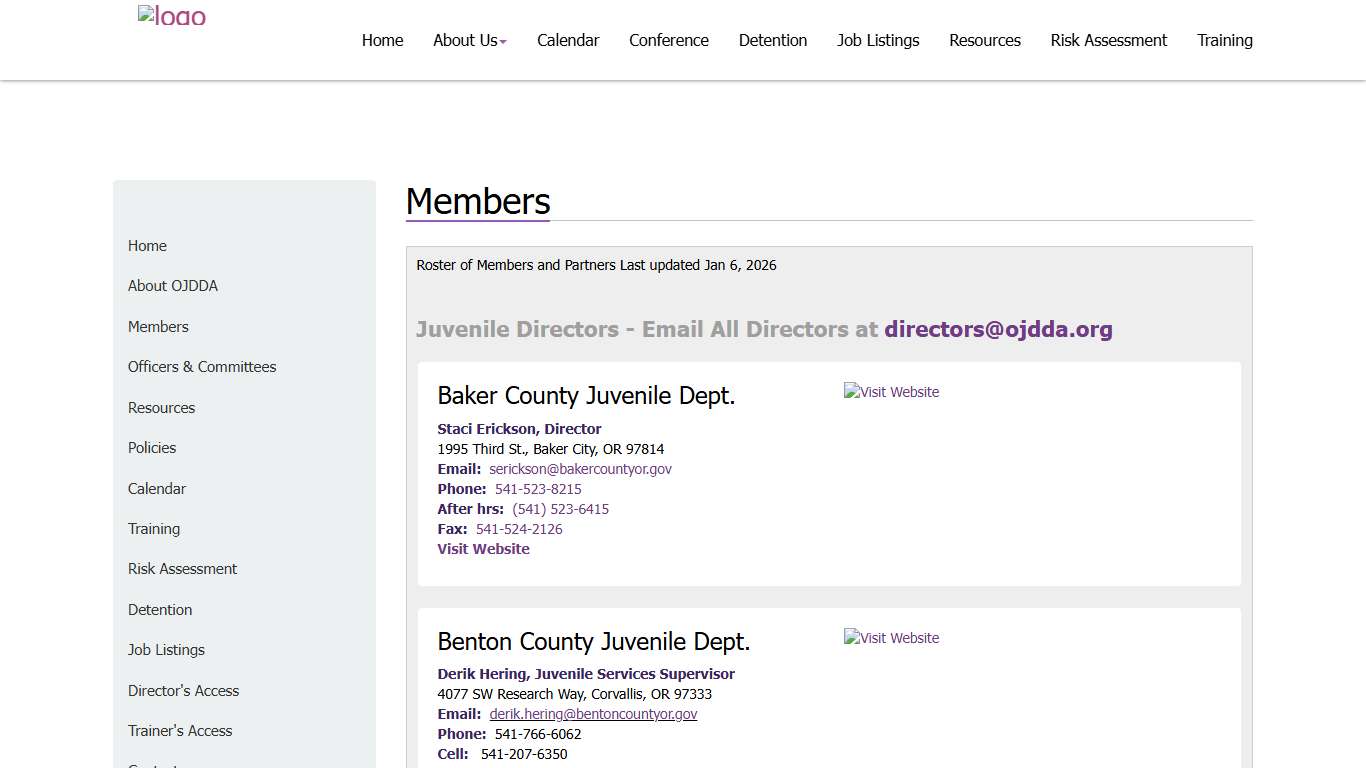Click the Visit Website image for Baker County
This screenshot has height=768, width=1366.
(x=891, y=392)
